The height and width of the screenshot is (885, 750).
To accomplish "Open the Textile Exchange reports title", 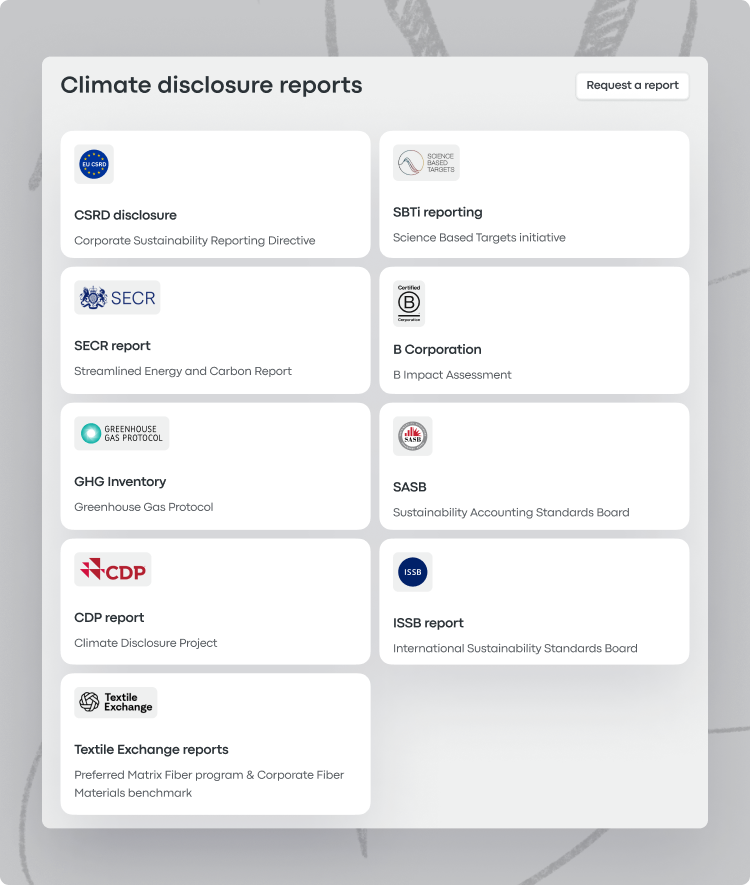I will tap(151, 750).
